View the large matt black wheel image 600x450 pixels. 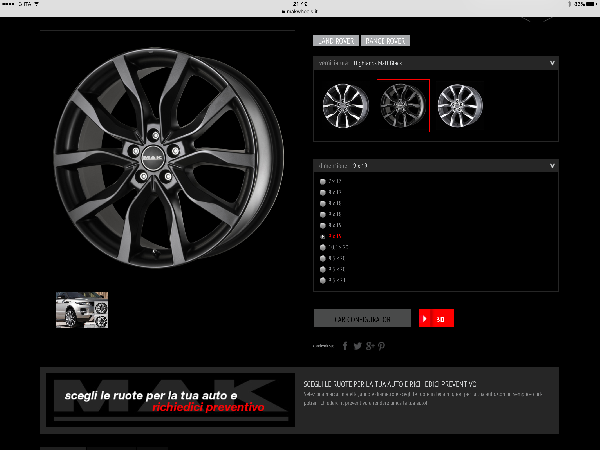[x=168, y=158]
